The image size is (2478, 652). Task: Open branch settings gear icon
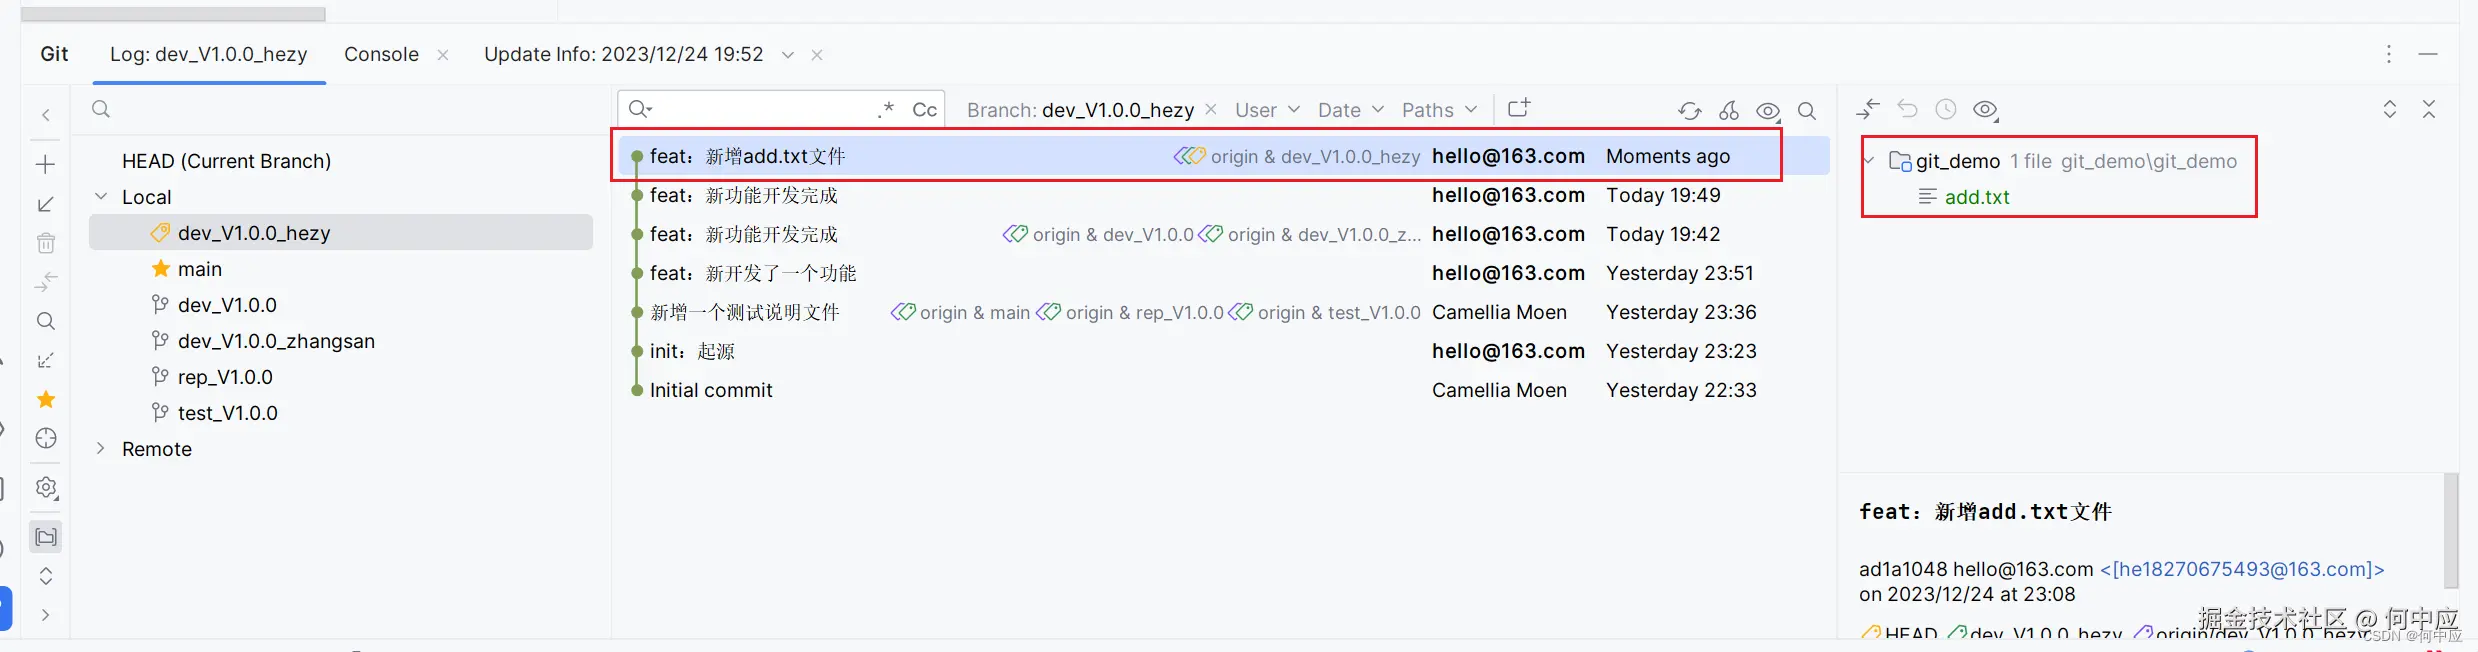[x=46, y=488]
